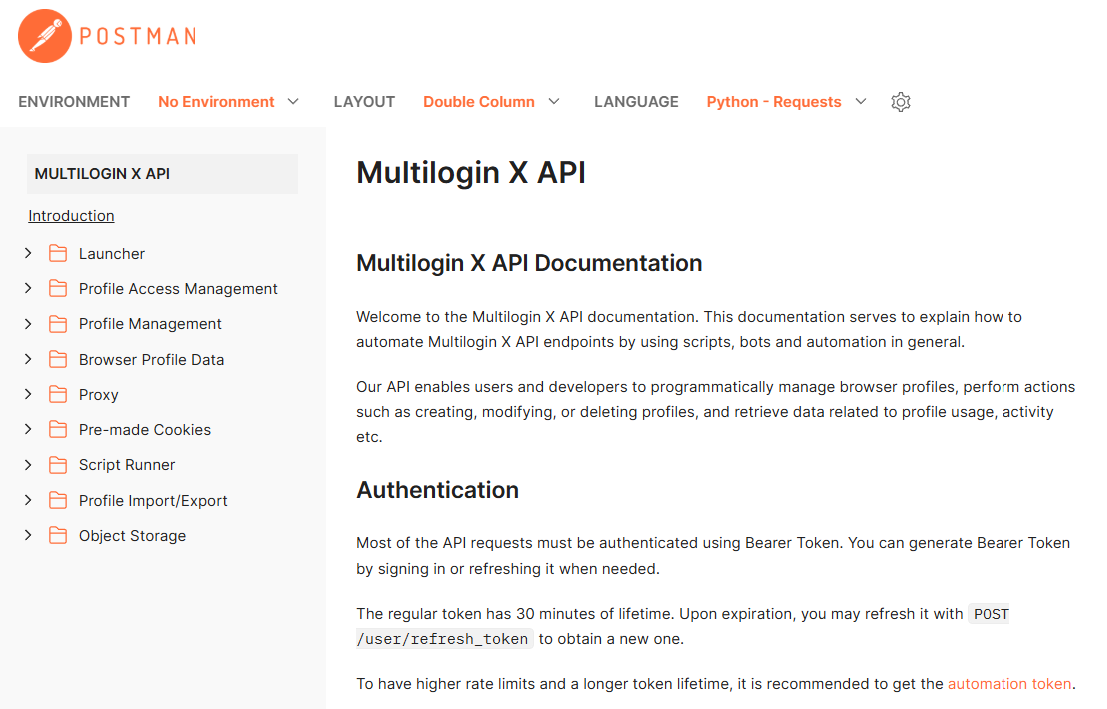The height and width of the screenshot is (709, 1107).
Task: Open the Introduction link
Action: 71,215
